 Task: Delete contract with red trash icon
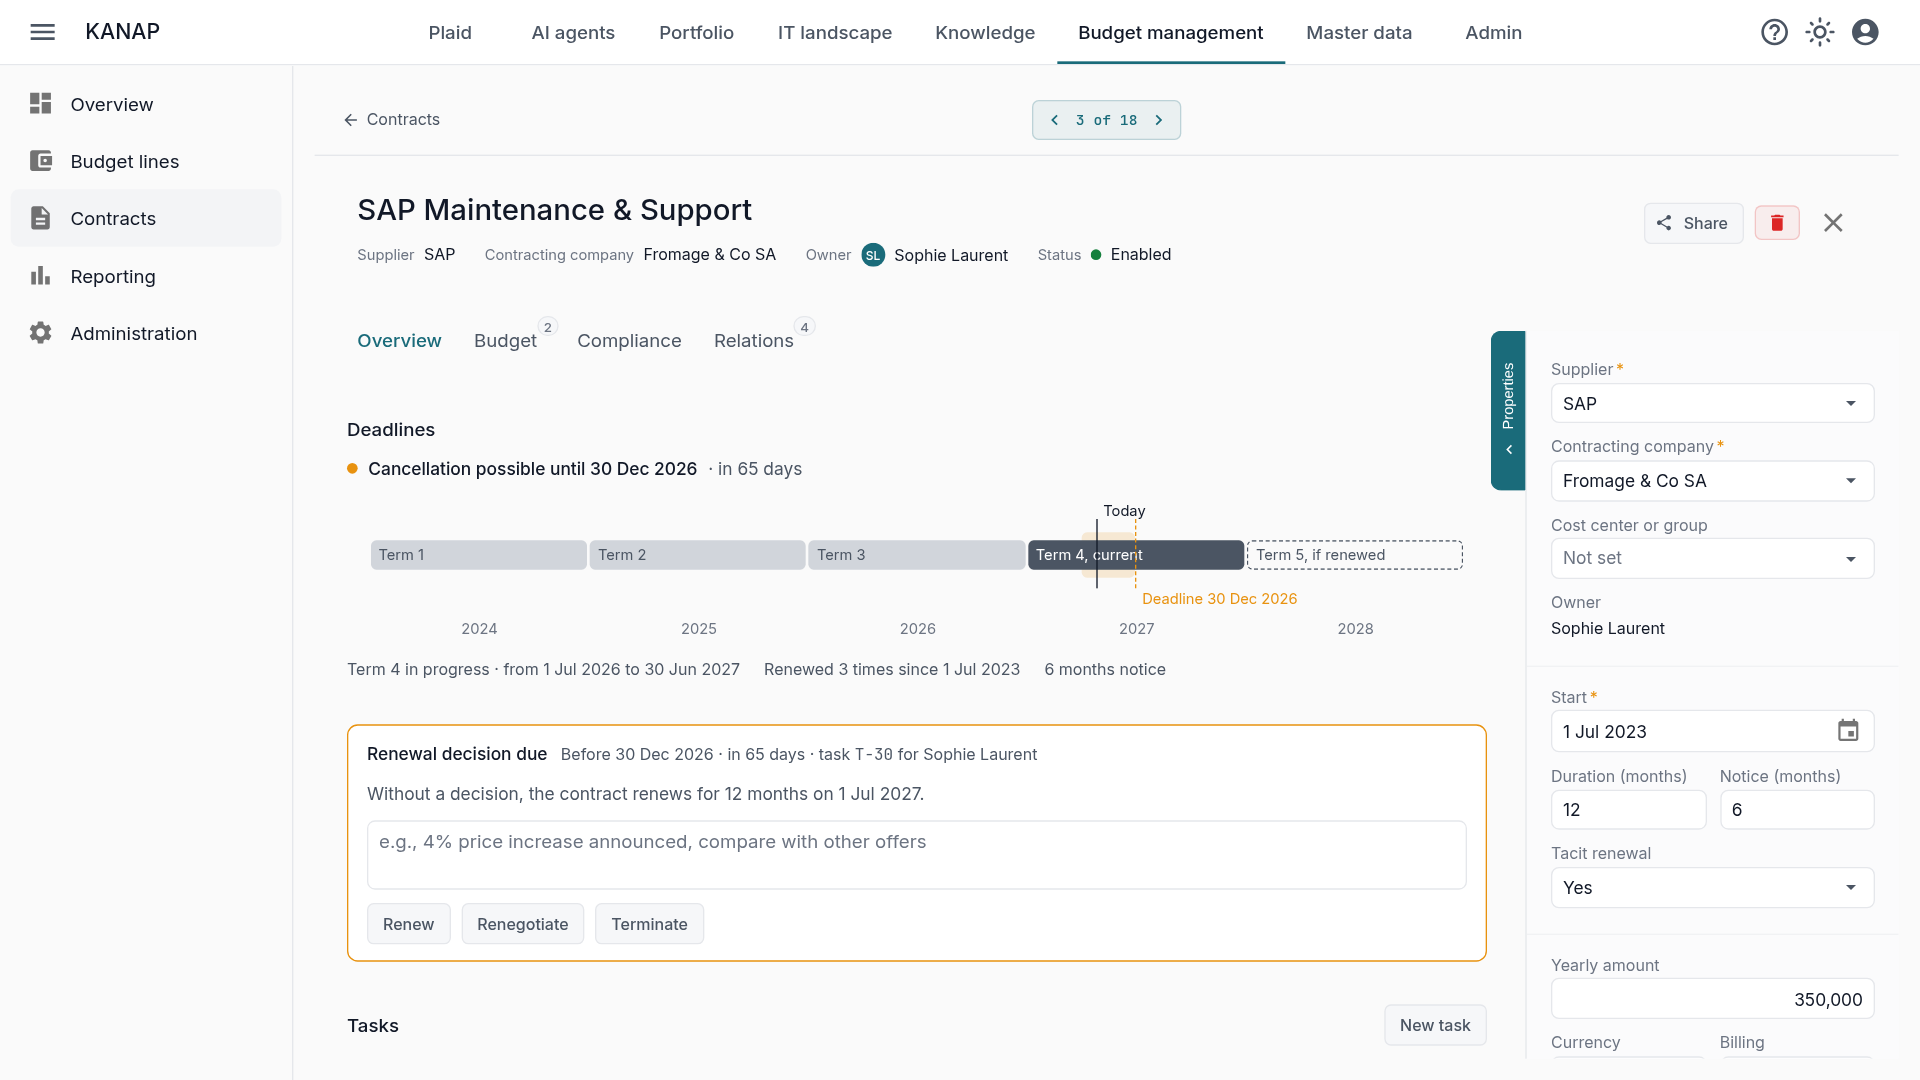(x=1777, y=223)
